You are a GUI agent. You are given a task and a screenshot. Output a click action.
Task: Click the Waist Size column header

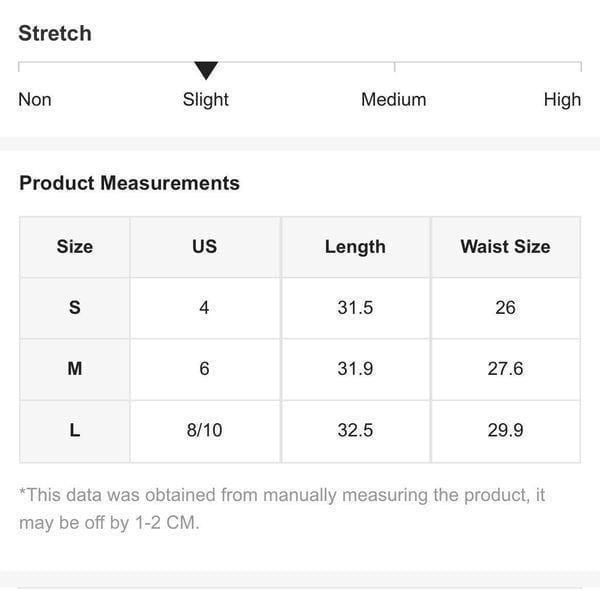pos(505,247)
